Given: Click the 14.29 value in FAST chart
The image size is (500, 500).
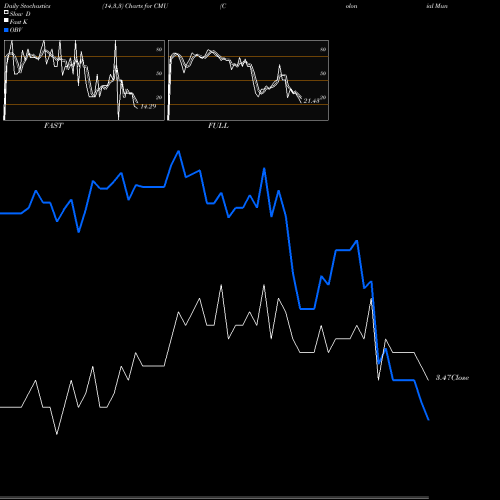Looking at the screenshot, I should [x=148, y=107].
